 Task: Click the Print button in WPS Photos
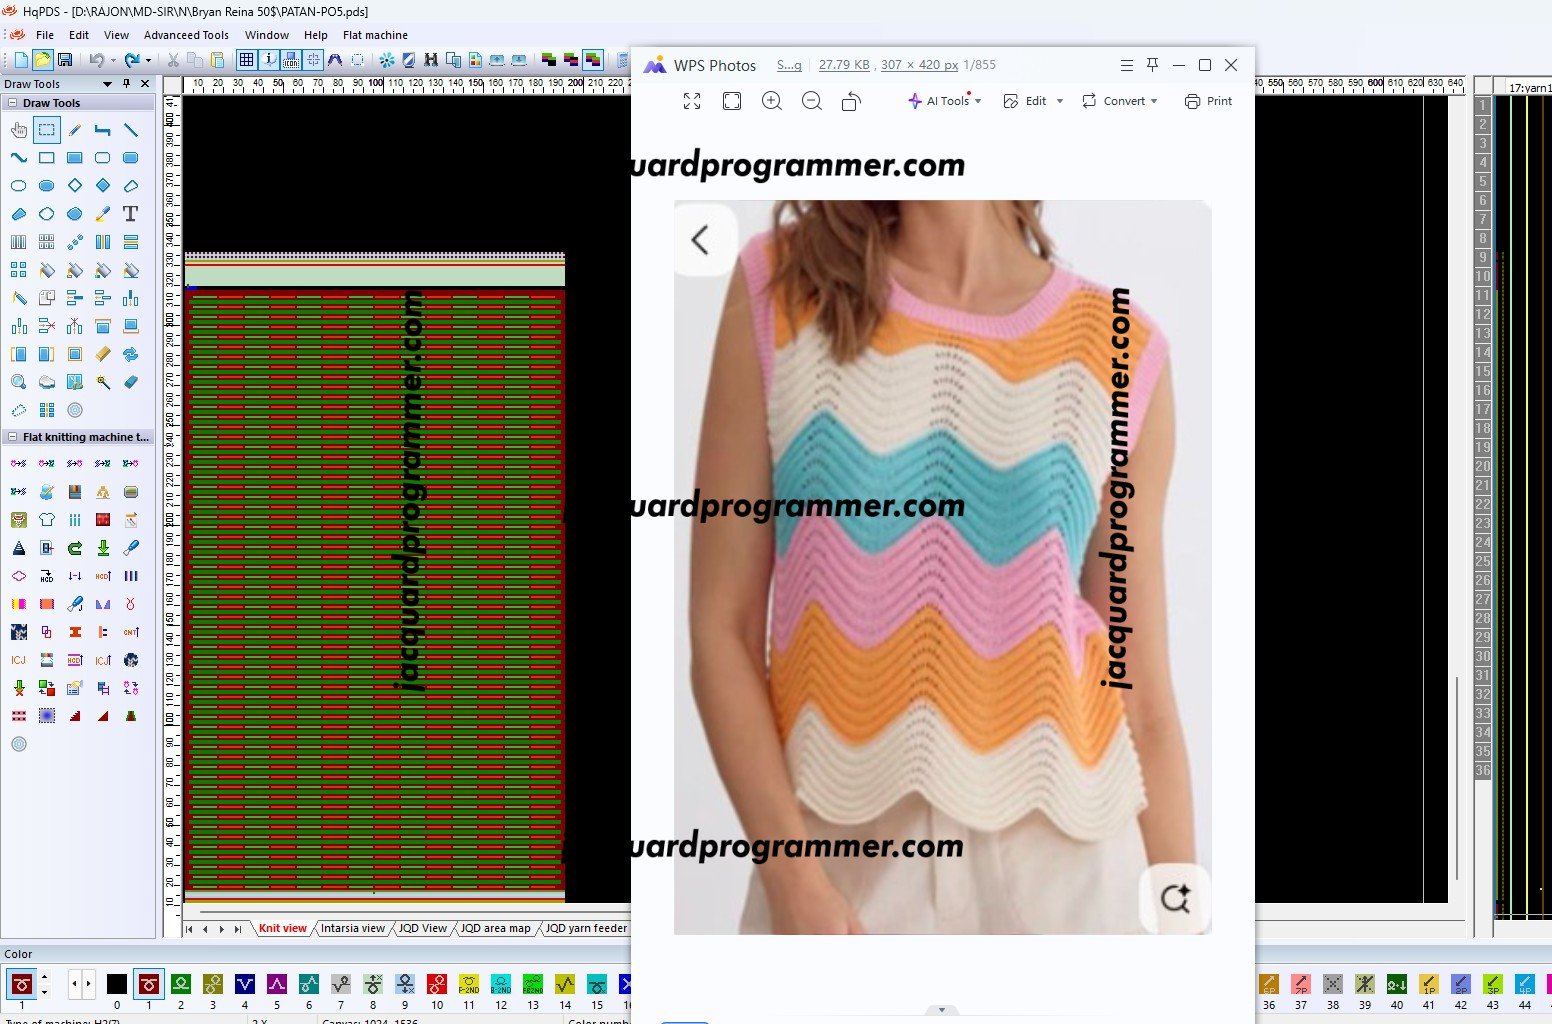pos(1208,101)
